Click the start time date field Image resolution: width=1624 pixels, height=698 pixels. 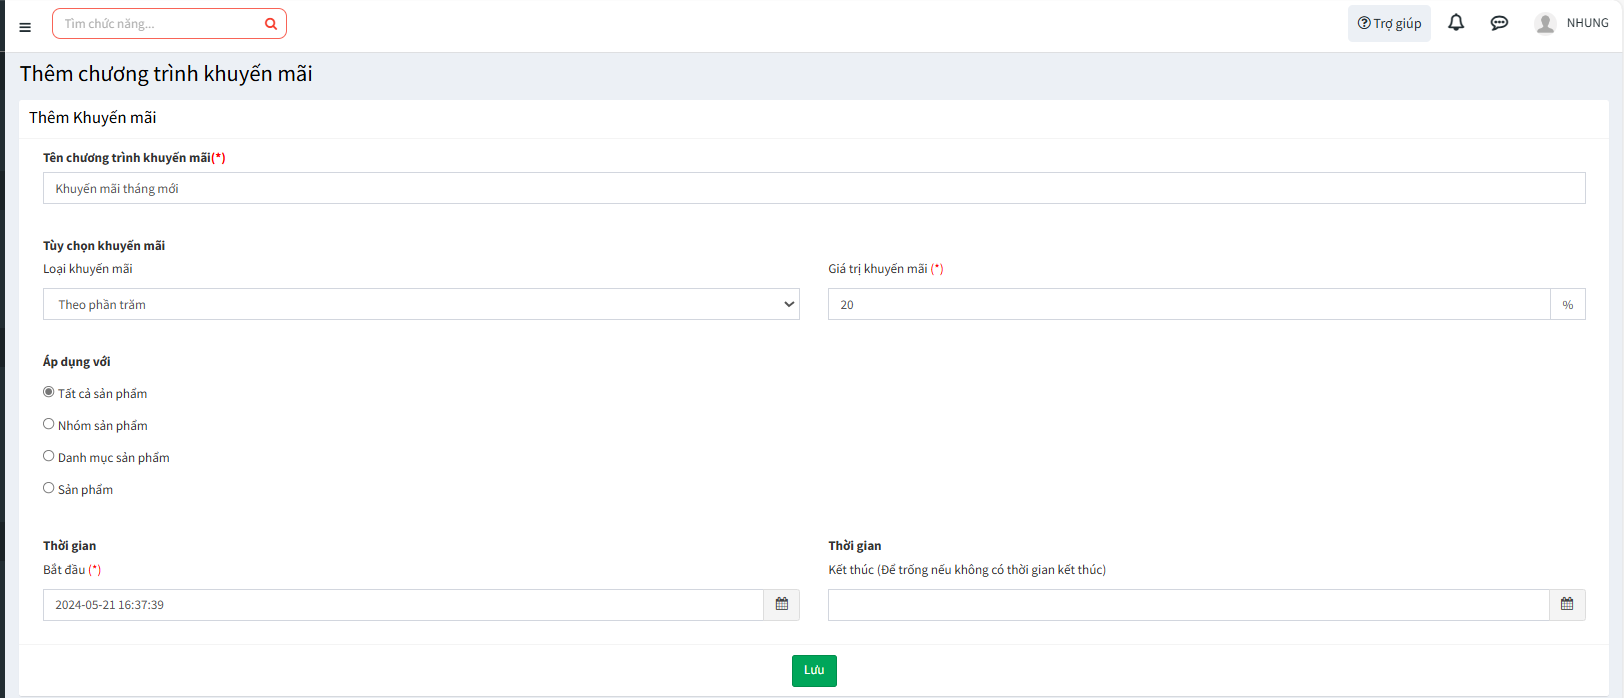coord(402,605)
